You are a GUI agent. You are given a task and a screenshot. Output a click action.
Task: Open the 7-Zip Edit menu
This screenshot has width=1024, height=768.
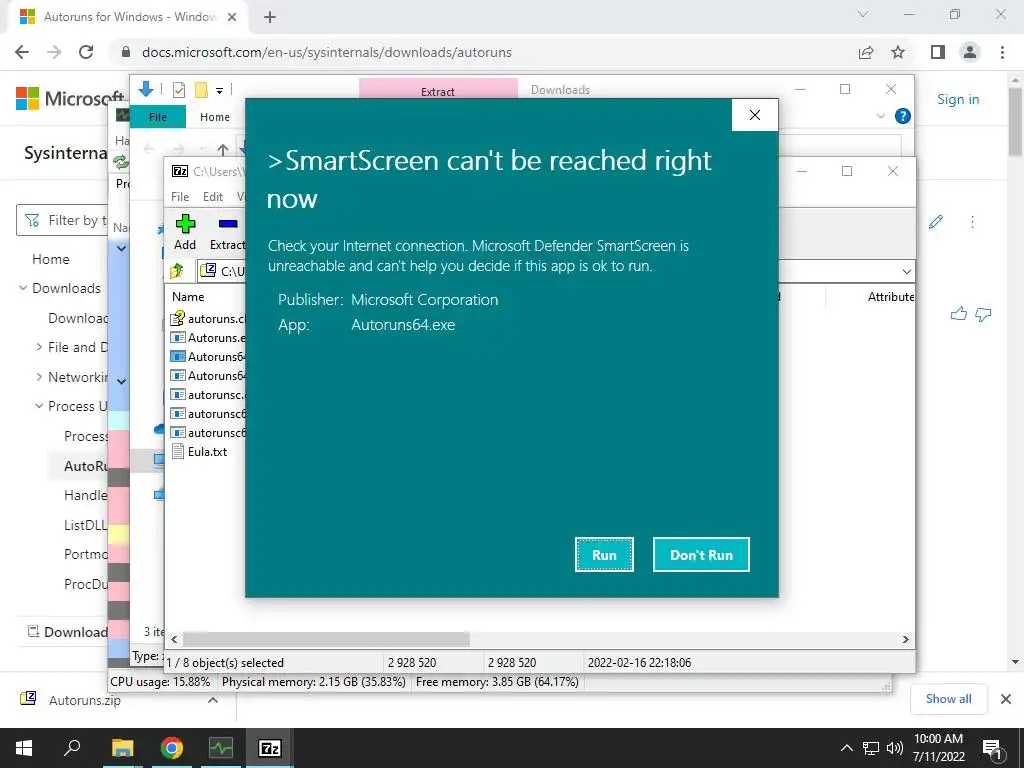click(x=213, y=197)
